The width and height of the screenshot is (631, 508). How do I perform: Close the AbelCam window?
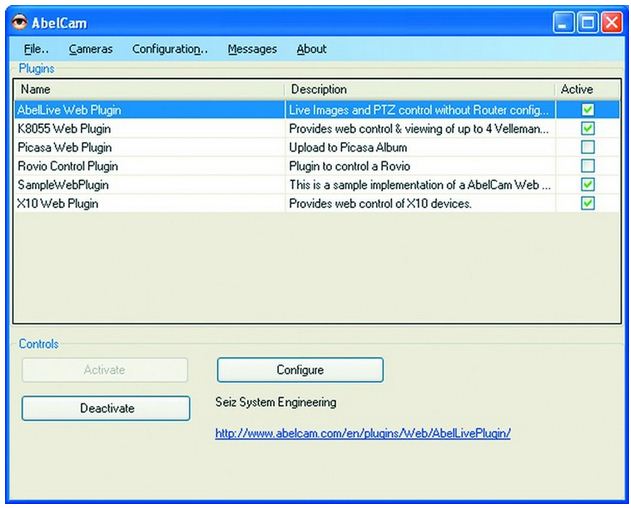pyautogui.click(x=612, y=22)
